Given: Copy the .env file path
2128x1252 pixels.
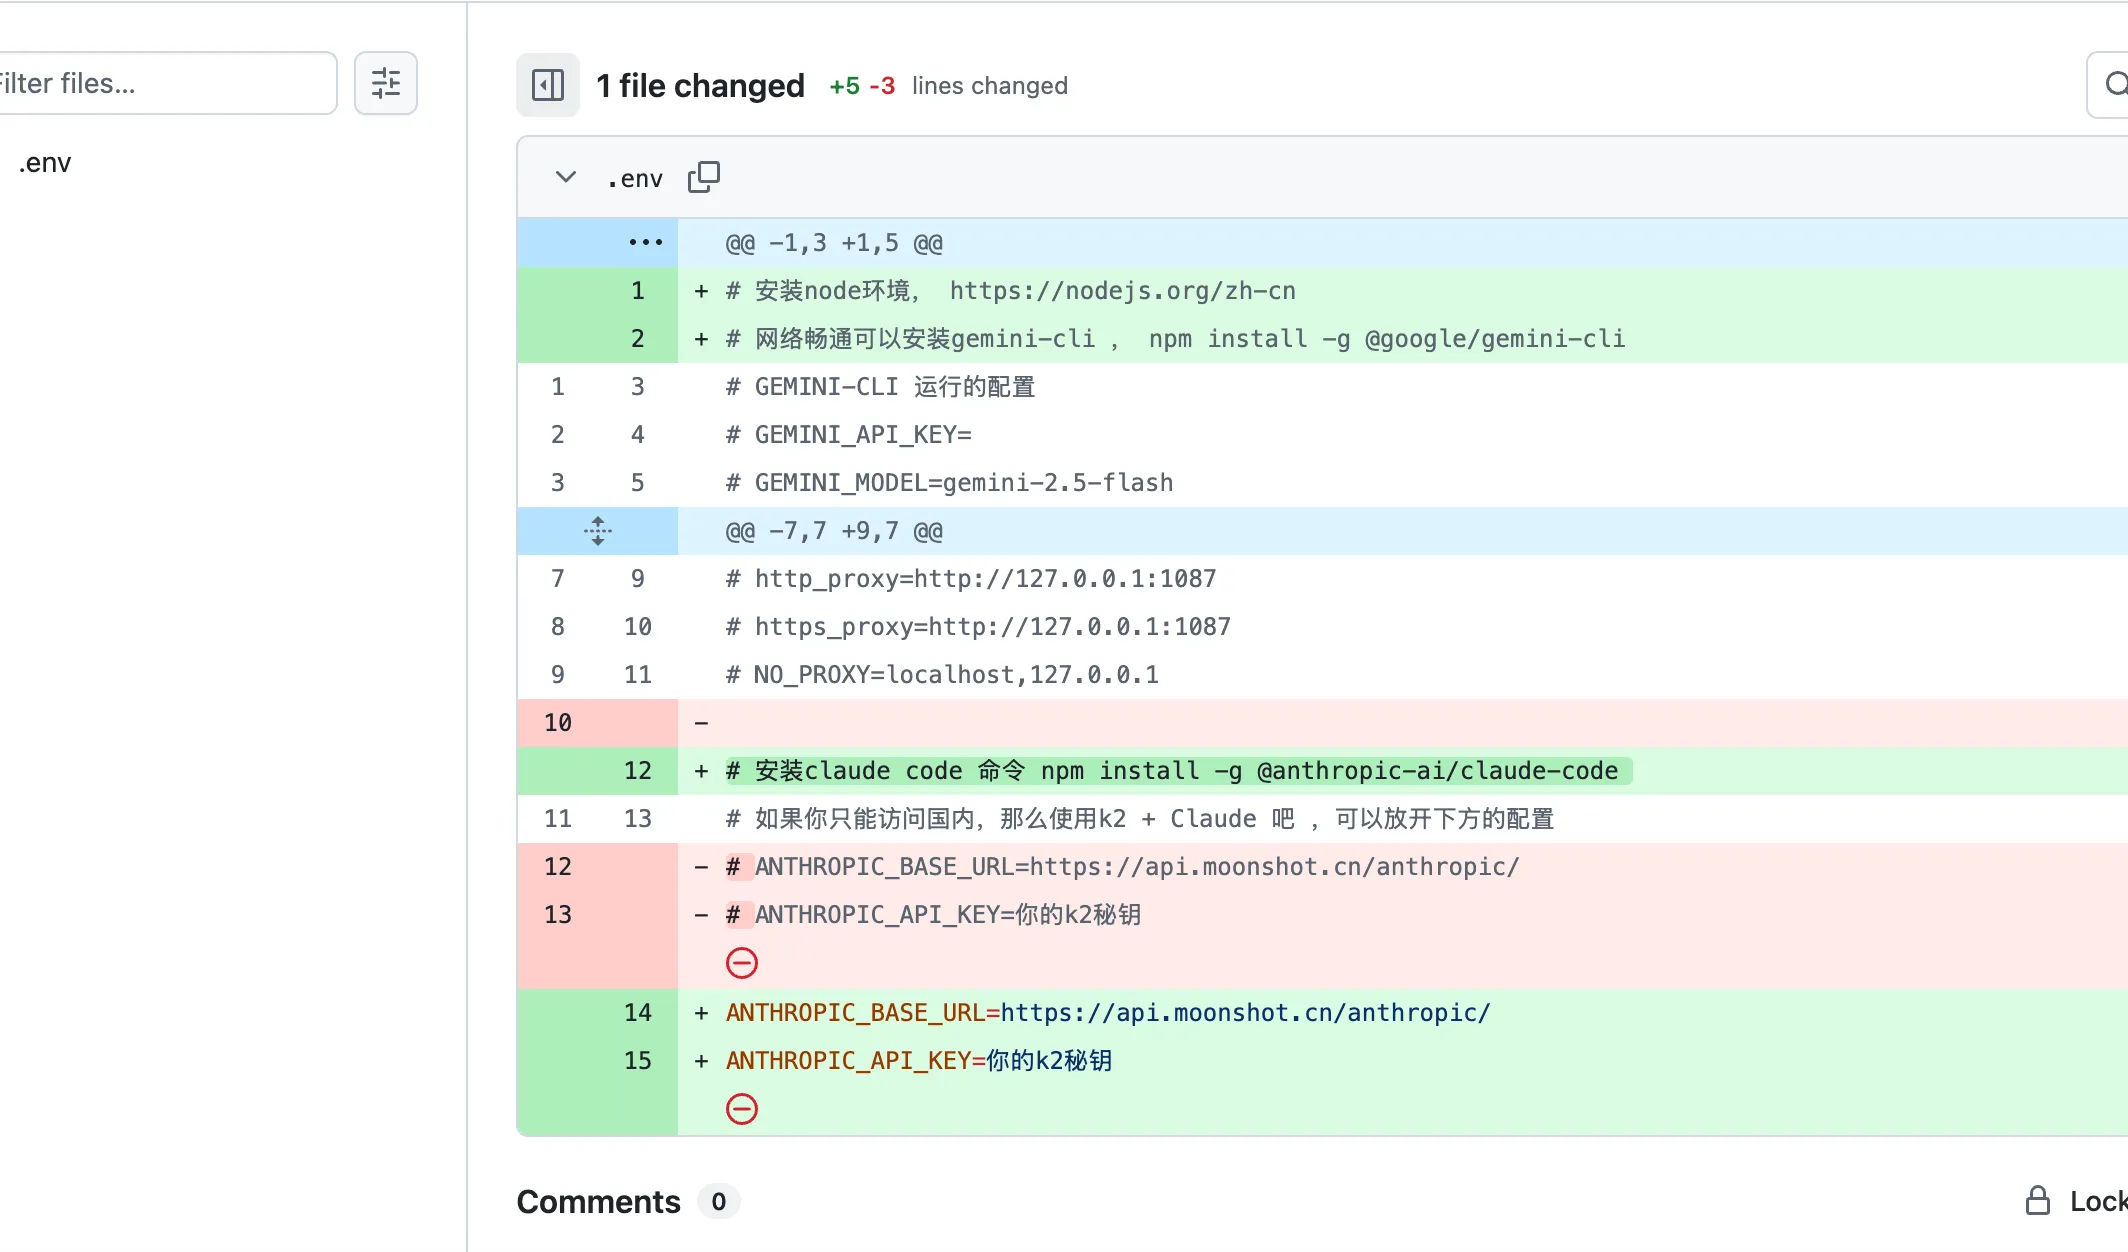Looking at the screenshot, I should pos(704,177).
